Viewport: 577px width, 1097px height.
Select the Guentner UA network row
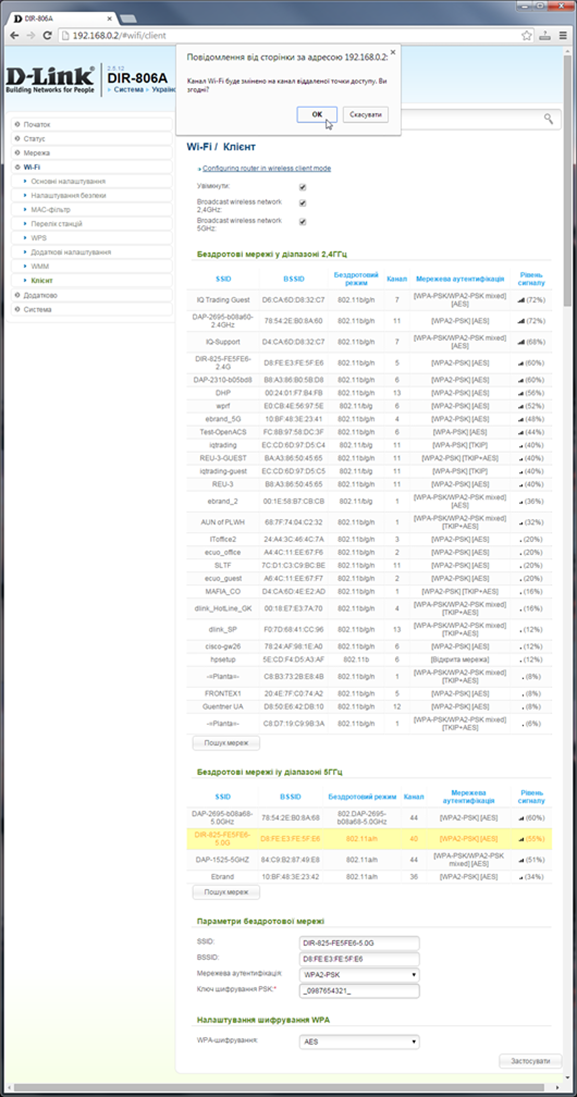pyautogui.click(x=369, y=707)
